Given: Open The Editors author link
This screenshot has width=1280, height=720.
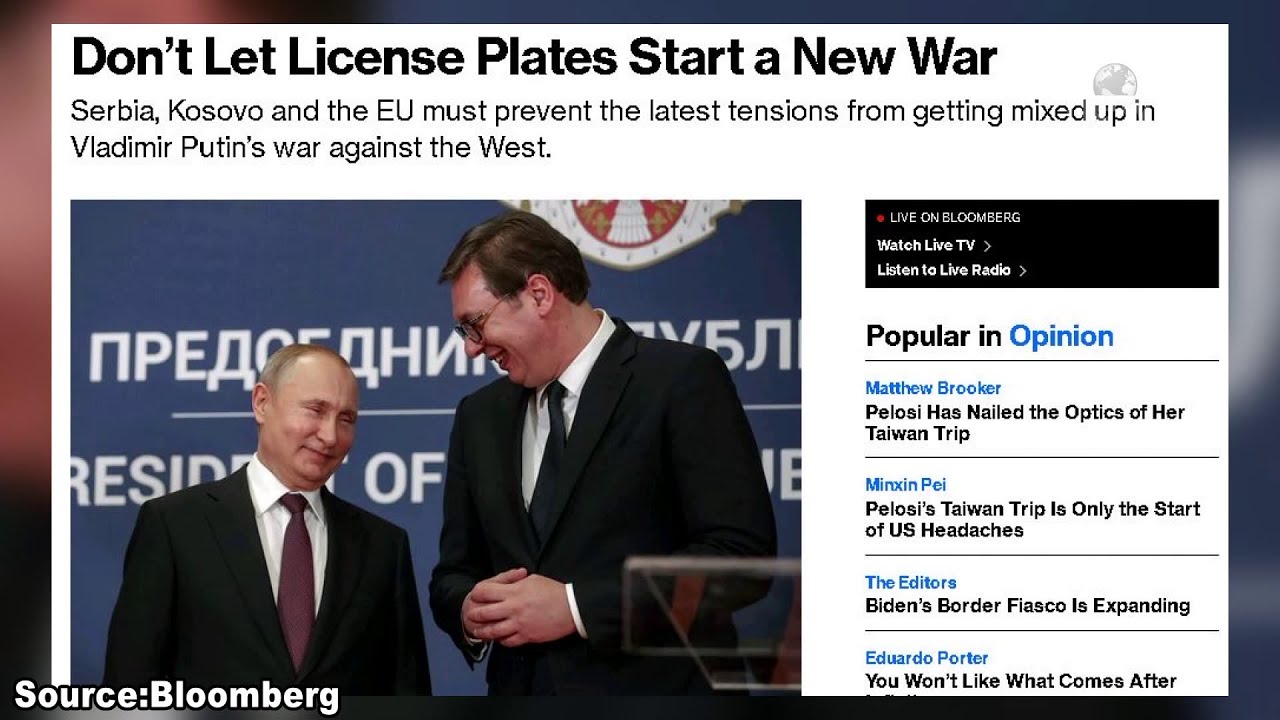Looking at the screenshot, I should (x=911, y=582).
